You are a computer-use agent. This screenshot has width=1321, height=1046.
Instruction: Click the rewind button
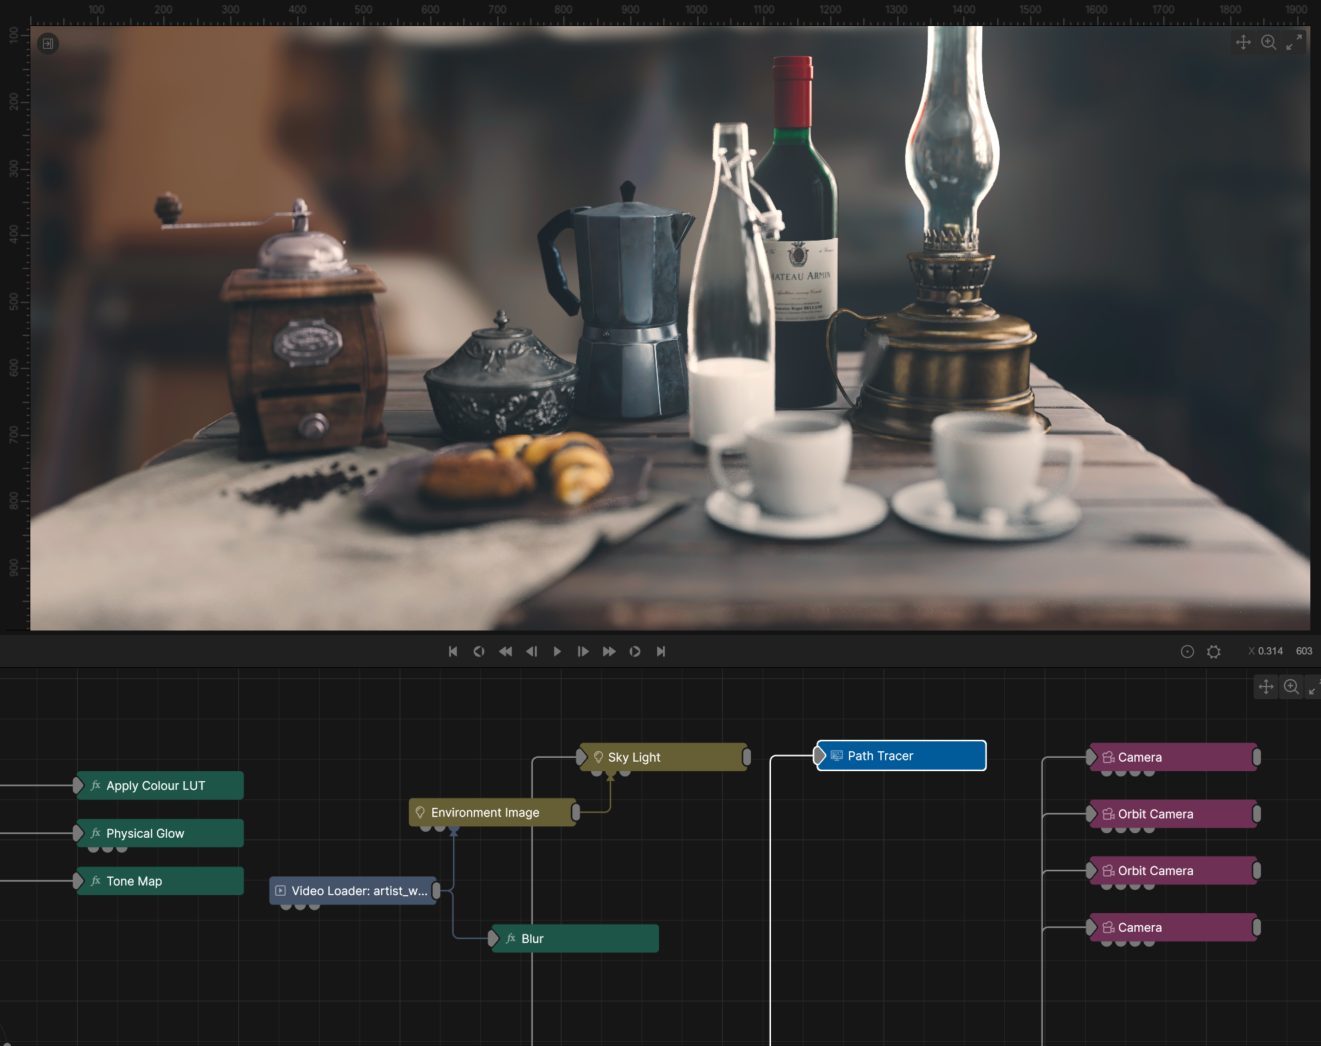coord(505,651)
